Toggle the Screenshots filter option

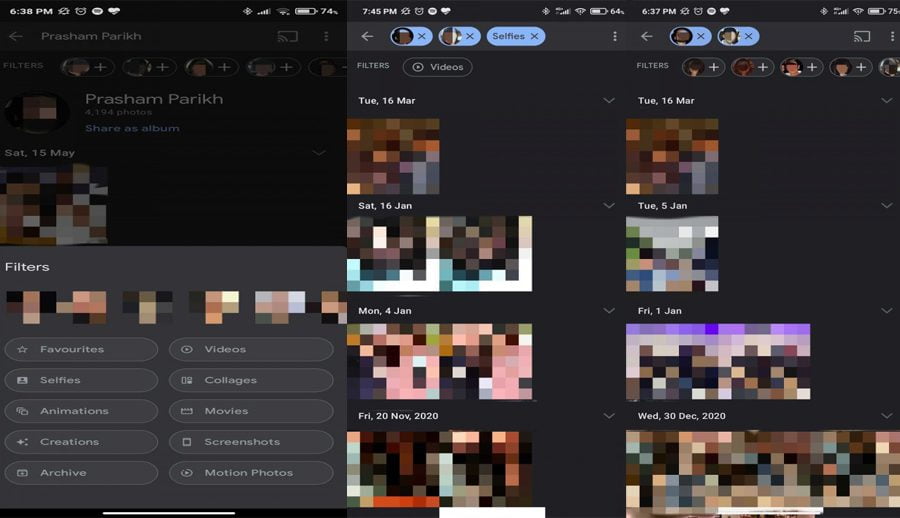[x=251, y=442]
